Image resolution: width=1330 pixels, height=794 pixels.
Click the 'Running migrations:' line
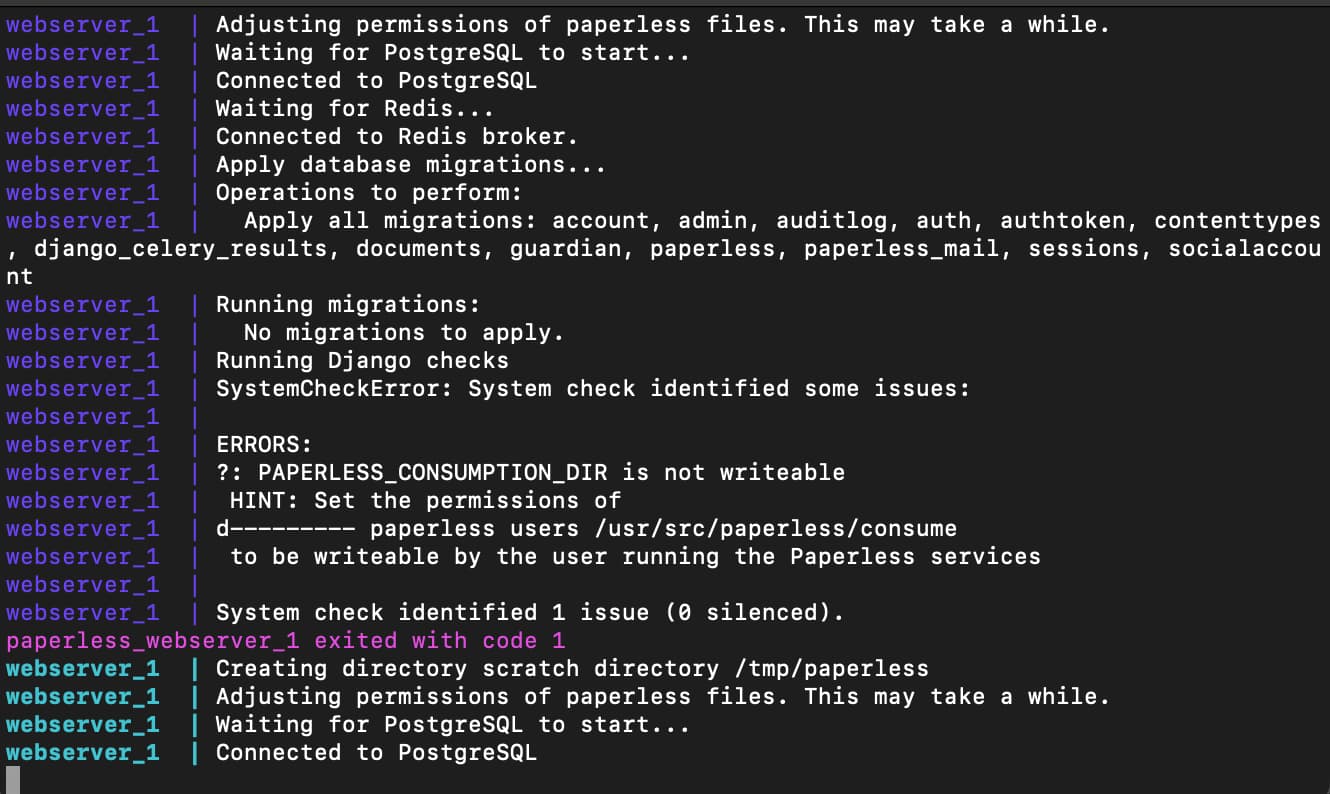coord(348,304)
